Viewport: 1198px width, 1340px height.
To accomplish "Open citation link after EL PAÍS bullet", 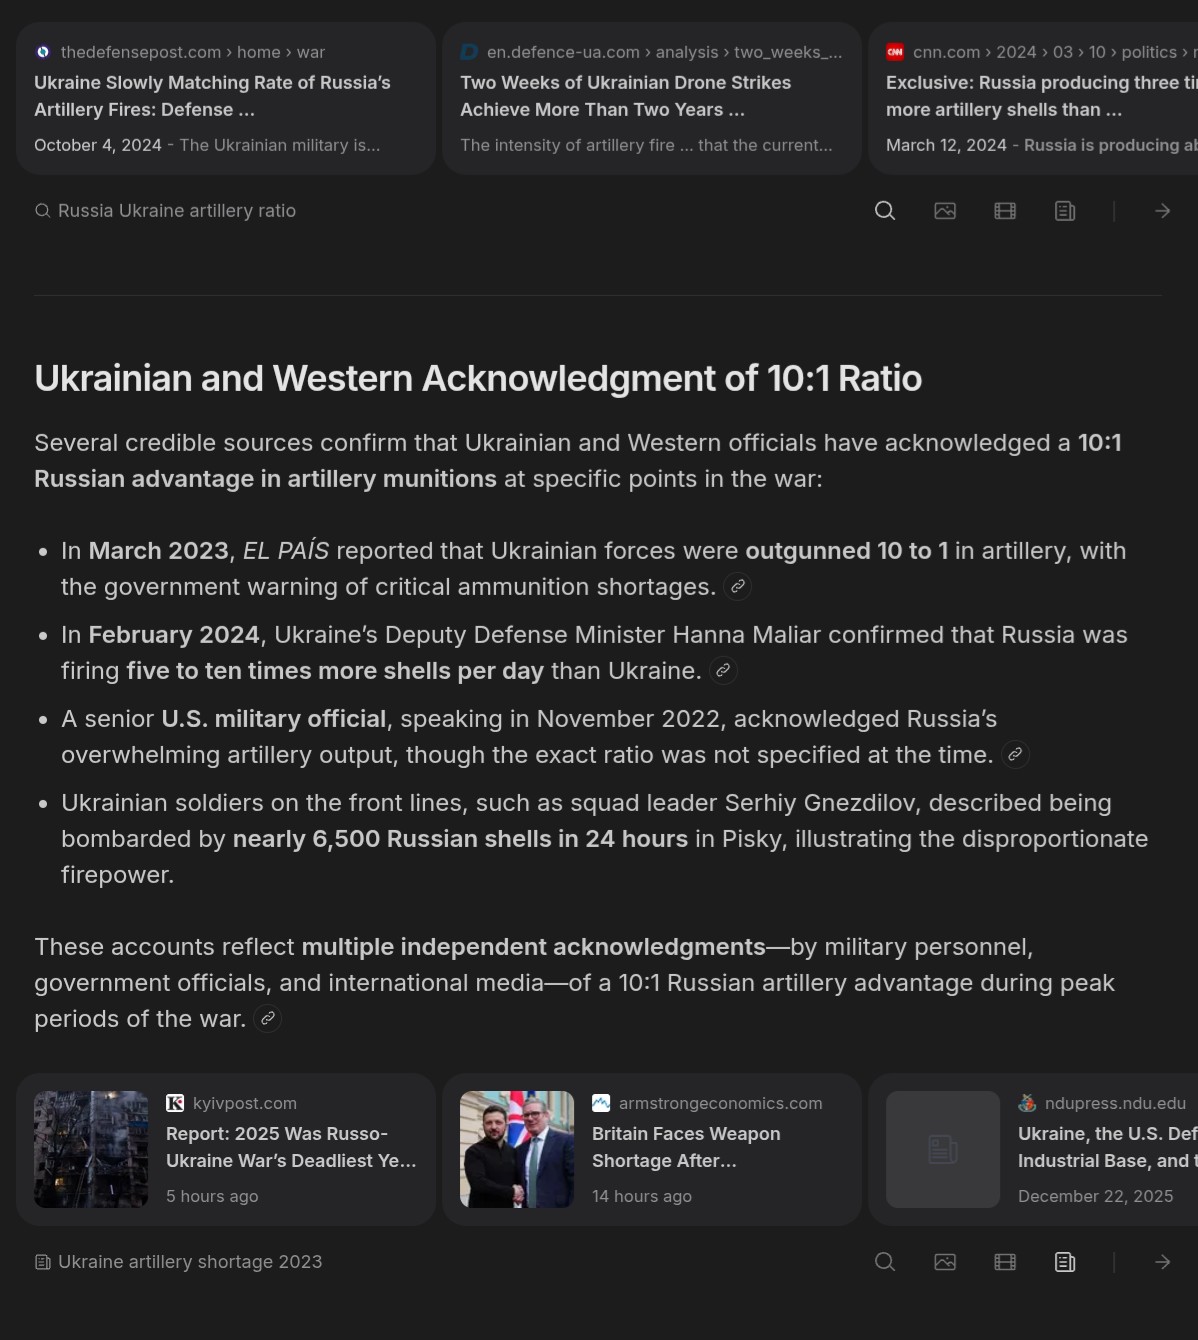I will pos(738,587).
